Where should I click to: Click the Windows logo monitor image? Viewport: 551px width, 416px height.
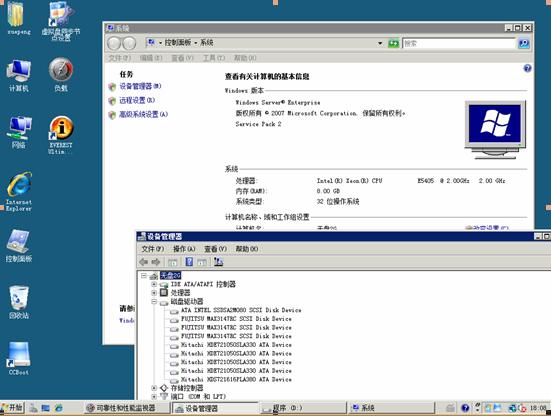pos(495,130)
